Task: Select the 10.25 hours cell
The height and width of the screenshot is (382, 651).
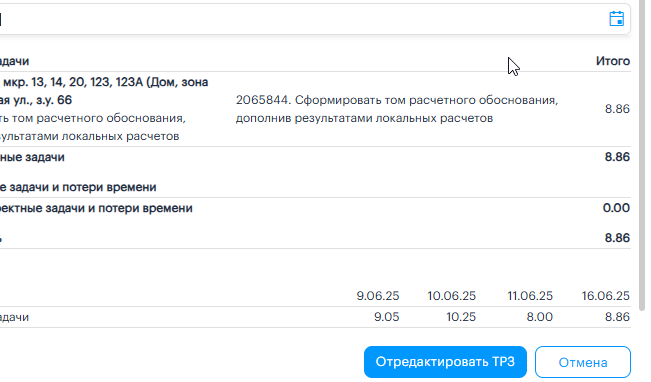Action: pyautogui.click(x=461, y=317)
